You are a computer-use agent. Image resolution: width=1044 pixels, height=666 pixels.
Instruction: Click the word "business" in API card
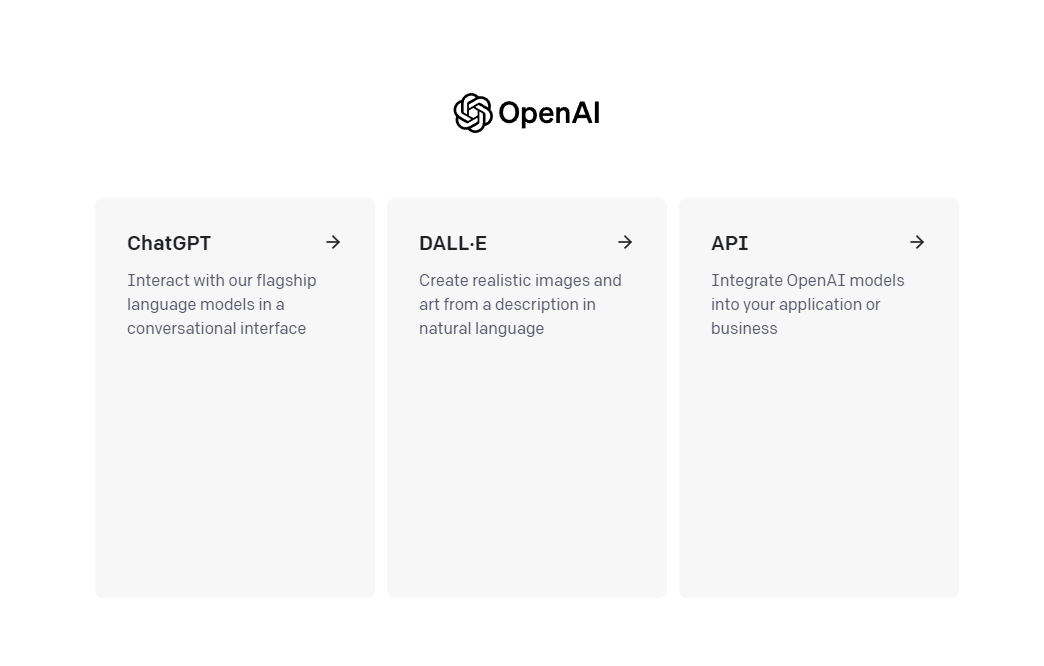744,328
